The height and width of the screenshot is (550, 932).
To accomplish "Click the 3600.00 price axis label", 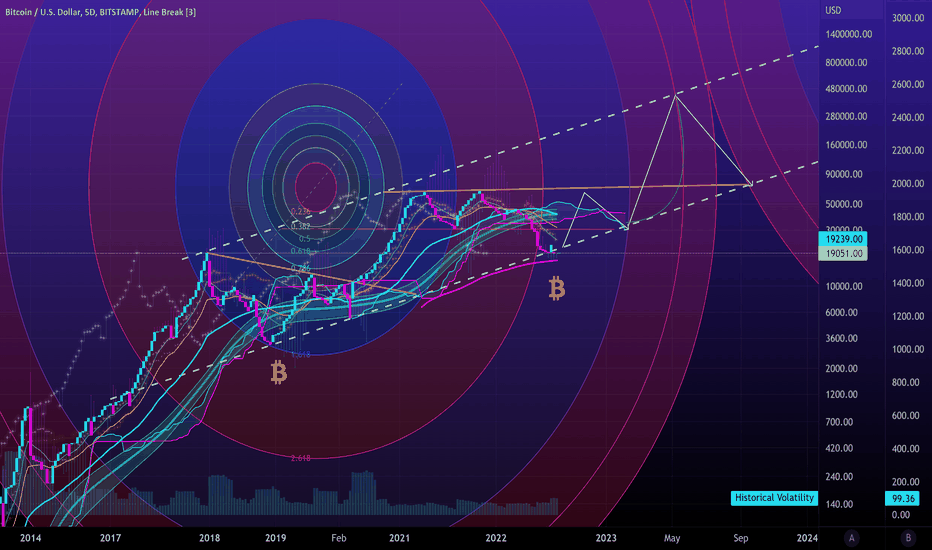I will pyautogui.click(x=842, y=338).
